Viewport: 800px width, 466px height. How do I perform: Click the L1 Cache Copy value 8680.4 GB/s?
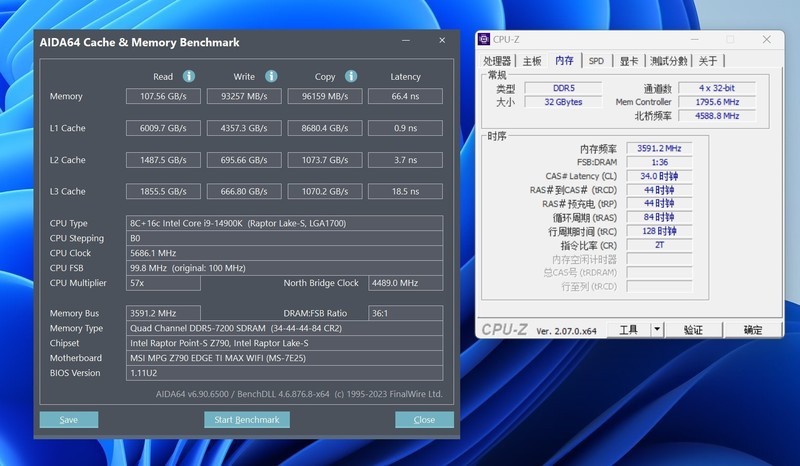(325, 128)
